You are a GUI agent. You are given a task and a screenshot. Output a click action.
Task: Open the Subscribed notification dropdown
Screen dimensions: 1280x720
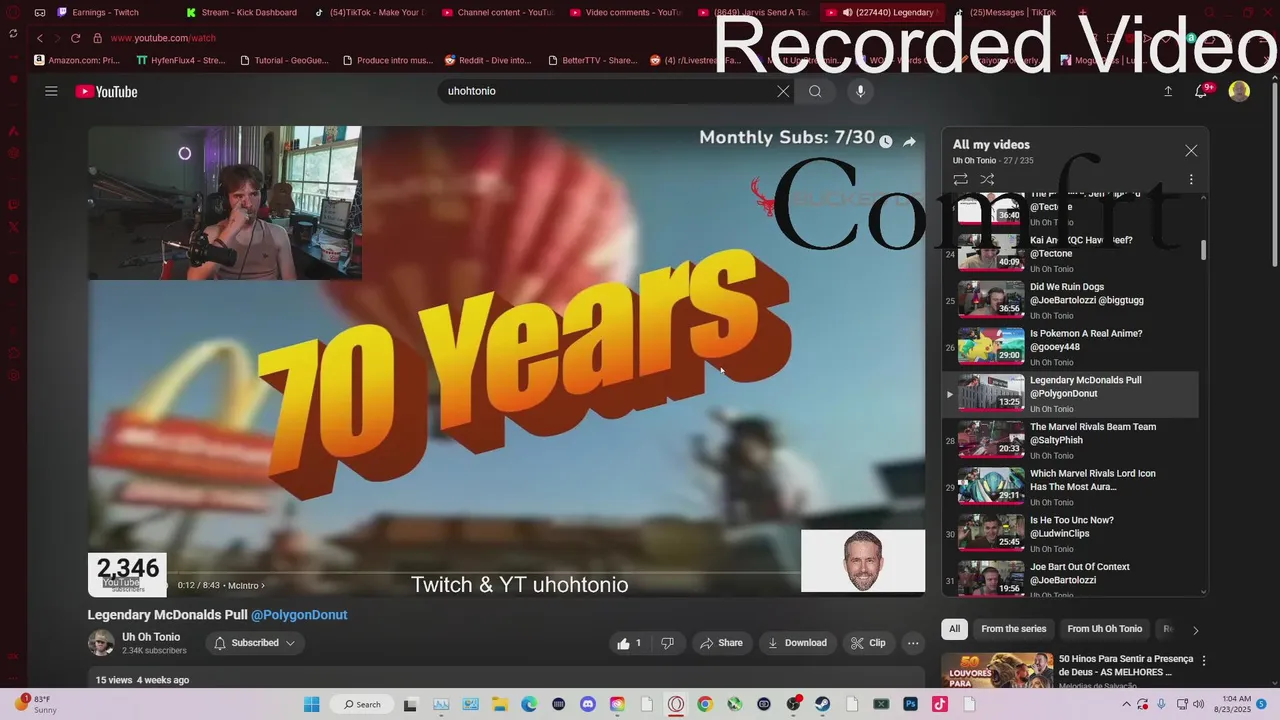[255, 643]
